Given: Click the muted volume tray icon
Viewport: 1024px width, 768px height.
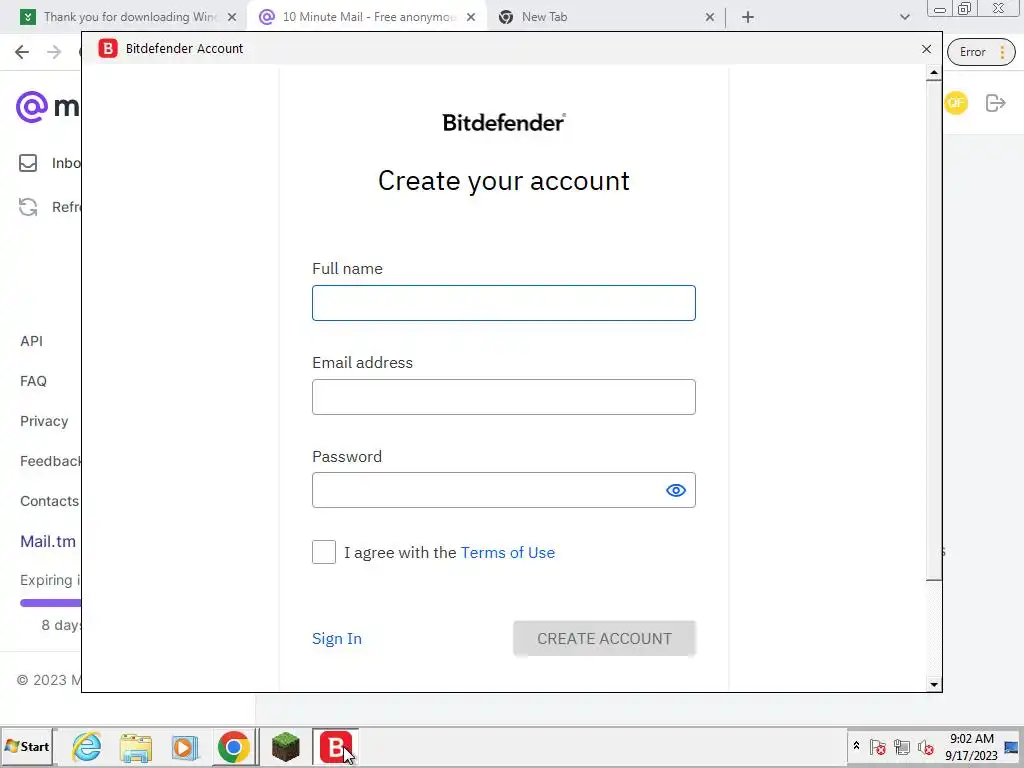Looking at the screenshot, I should pyautogui.click(x=925, y=746).
